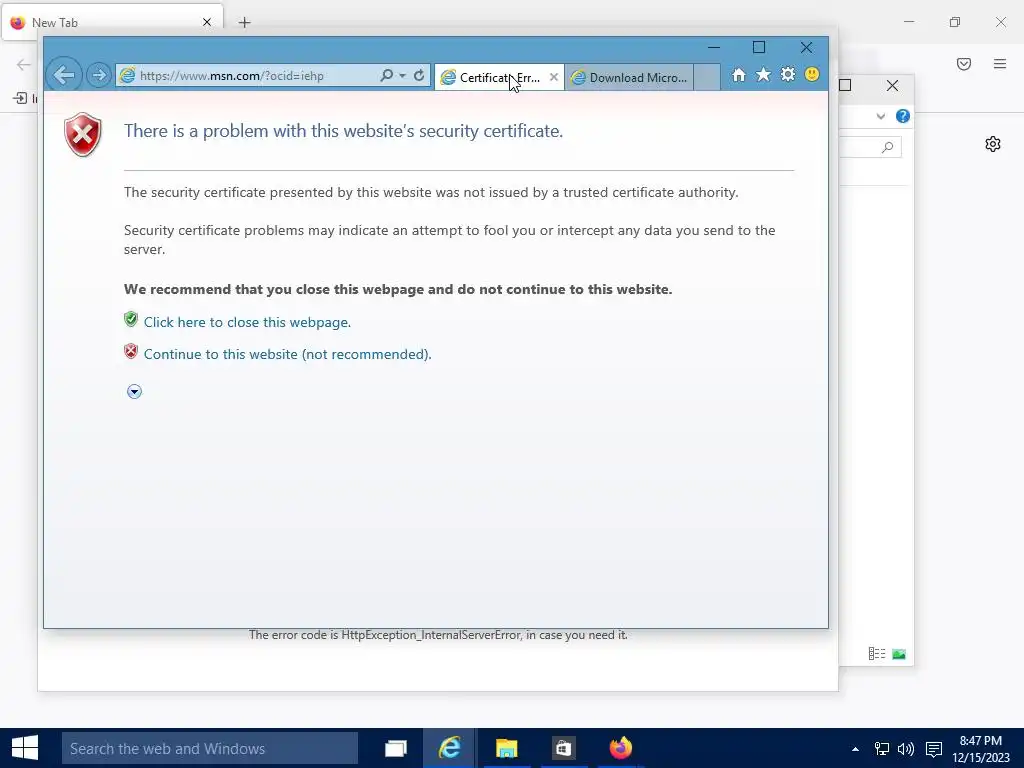This screenshot has width=1024, height=768.
Task: Close the Certificate Error tab
Action: (554, 77)
